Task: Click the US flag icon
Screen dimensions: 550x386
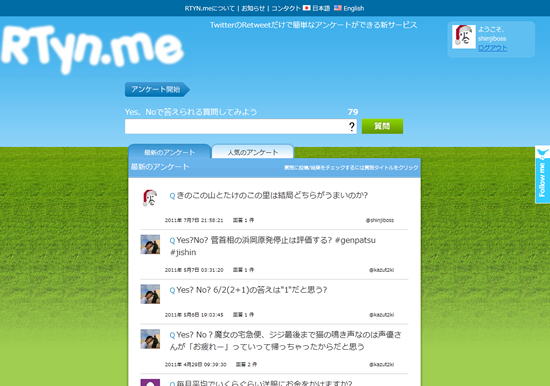Action: 337,8
